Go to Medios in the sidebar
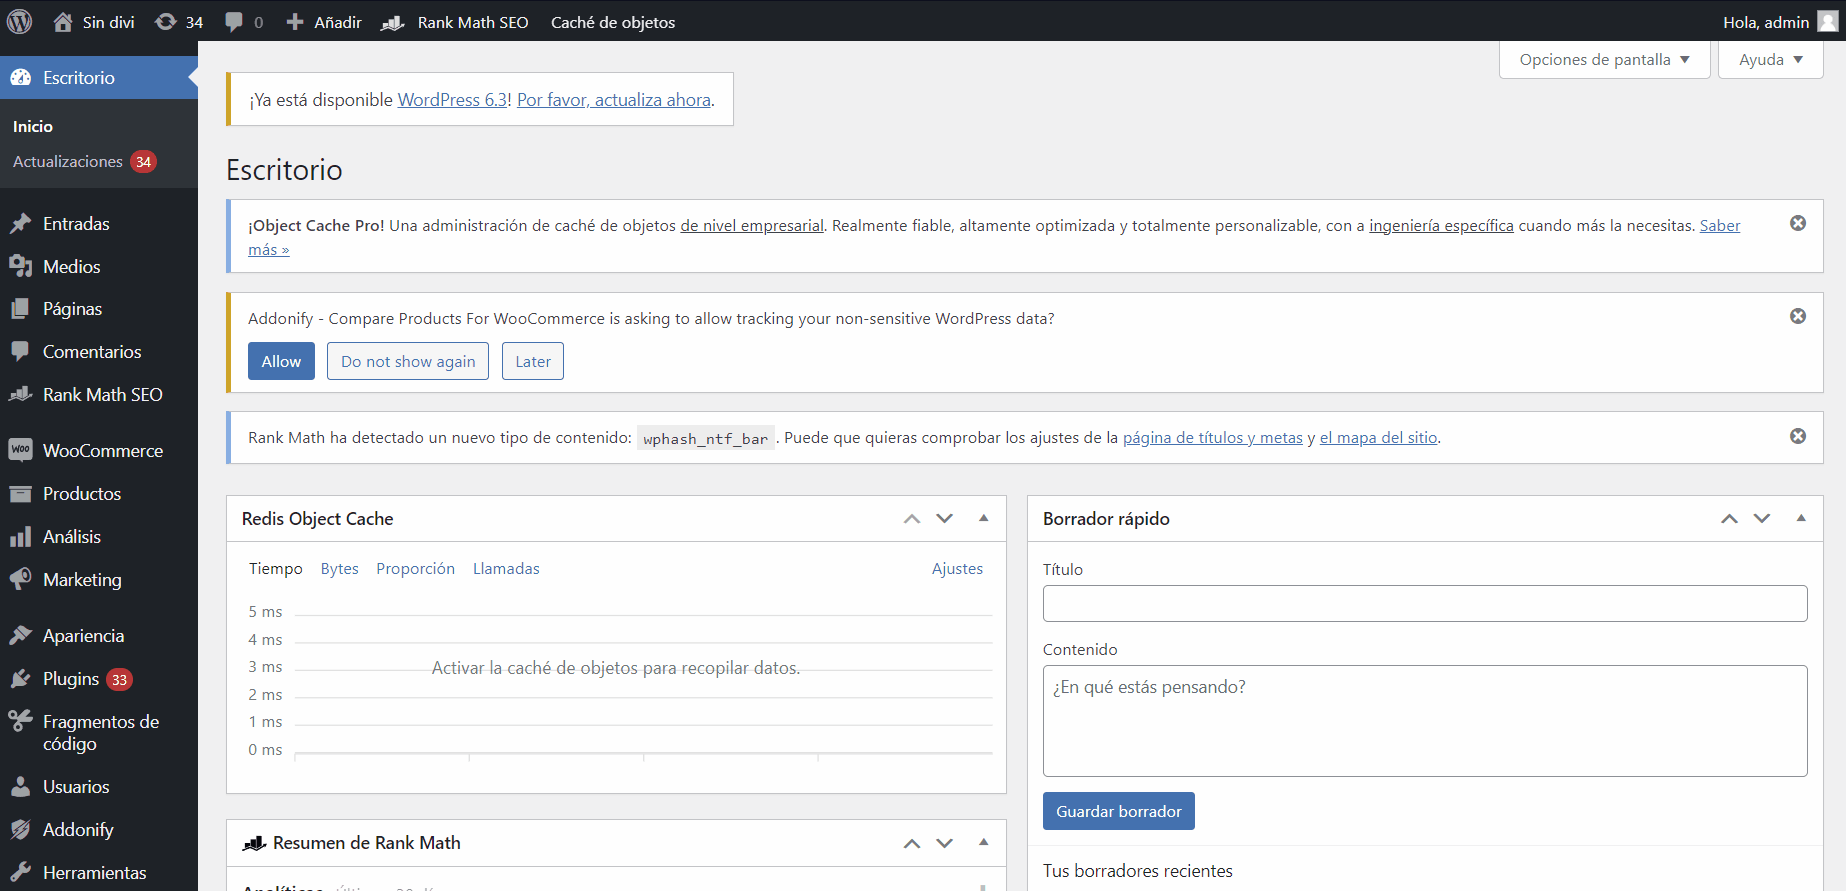The width and height of the screenshot is (1846, 891). 71,267
